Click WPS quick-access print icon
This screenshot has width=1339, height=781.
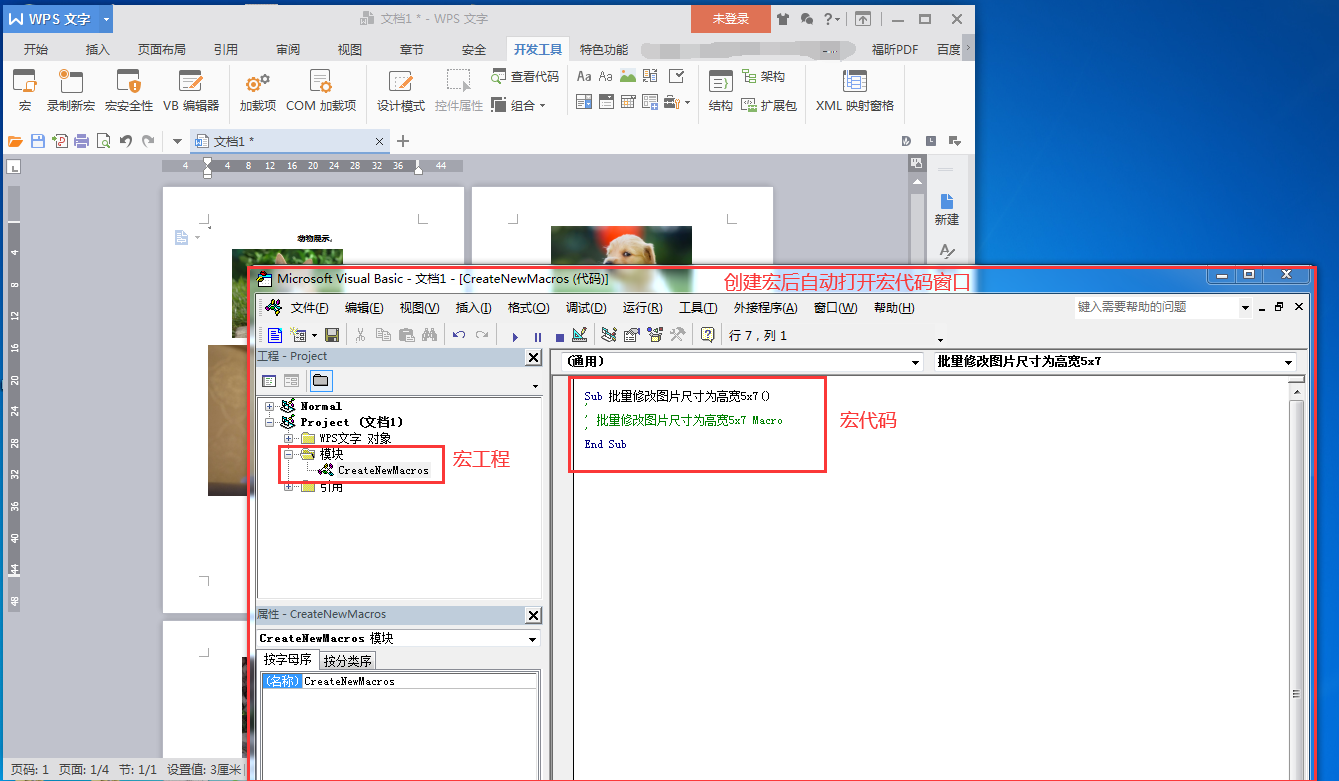[x=82, y=141]
